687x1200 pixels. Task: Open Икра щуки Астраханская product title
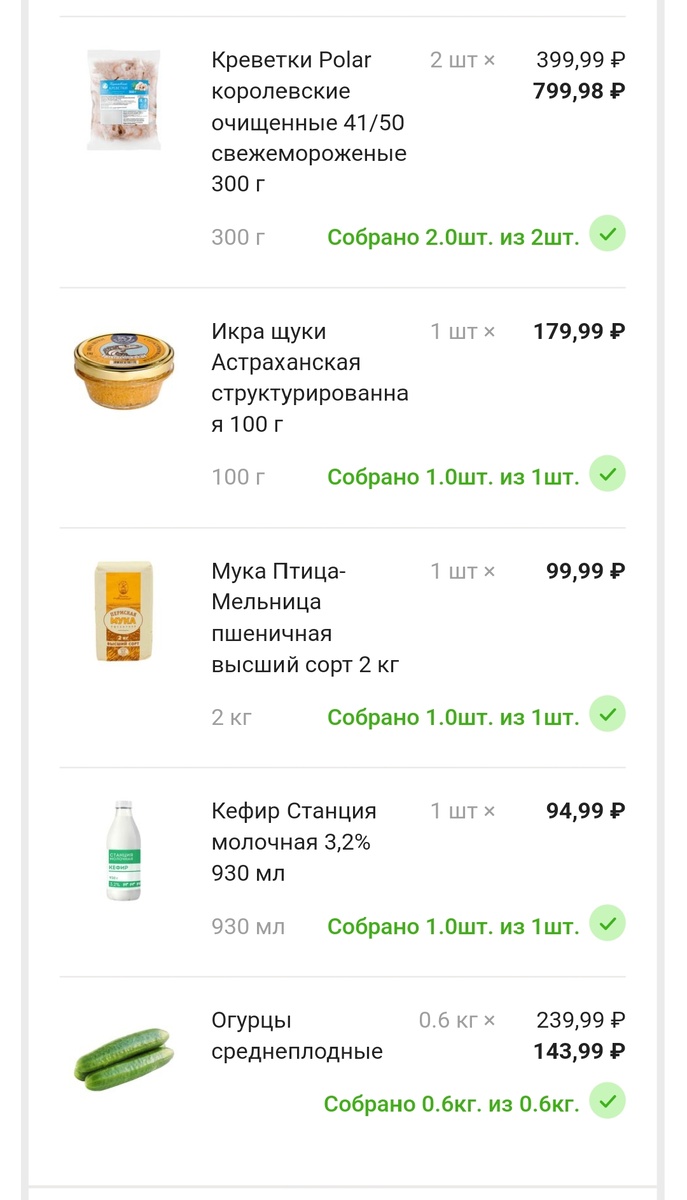point(308,377)
